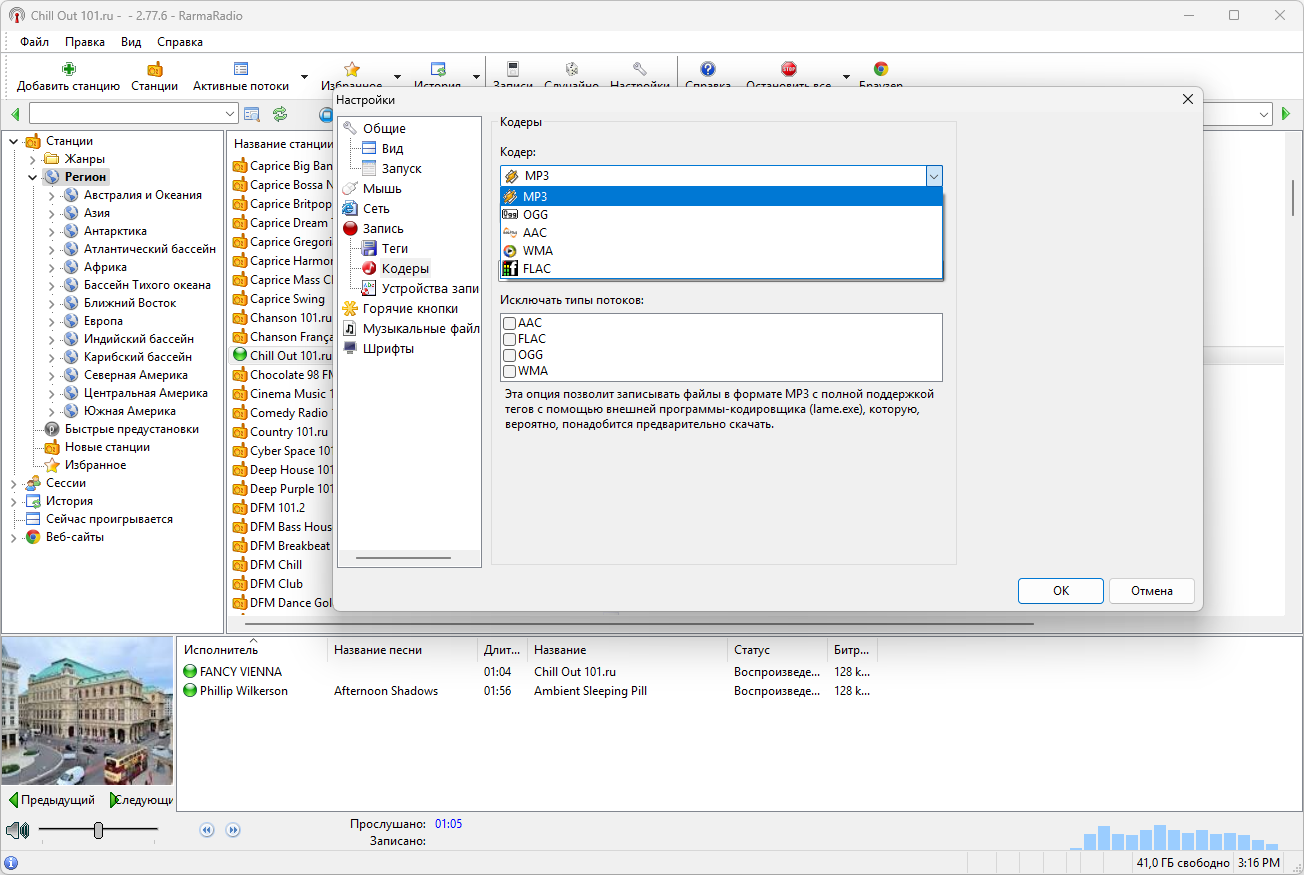Confirm settings with the OK button

[x=1061, y=591]
